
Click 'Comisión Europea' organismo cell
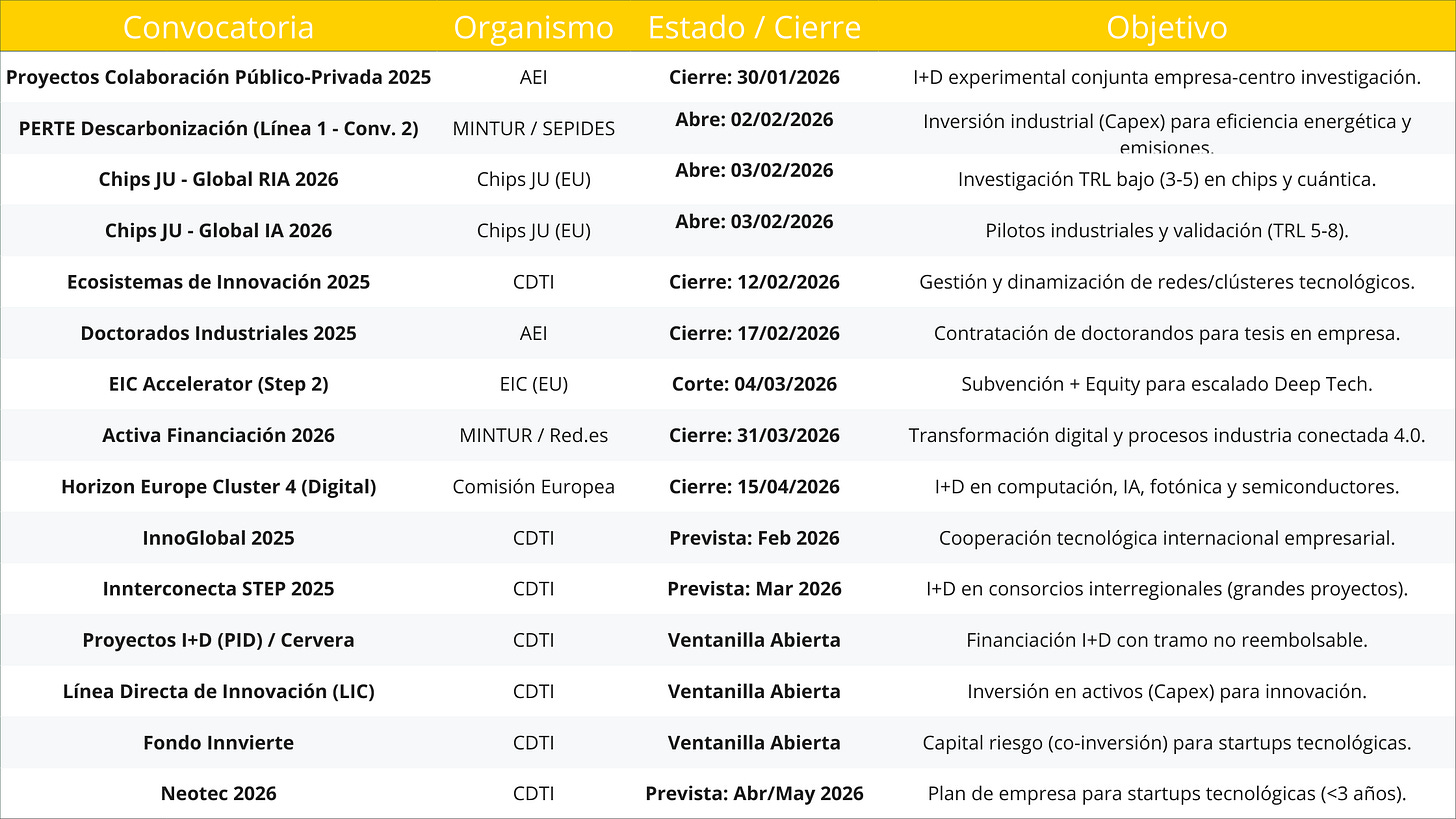pyautogui.click(x=533, y=487)
